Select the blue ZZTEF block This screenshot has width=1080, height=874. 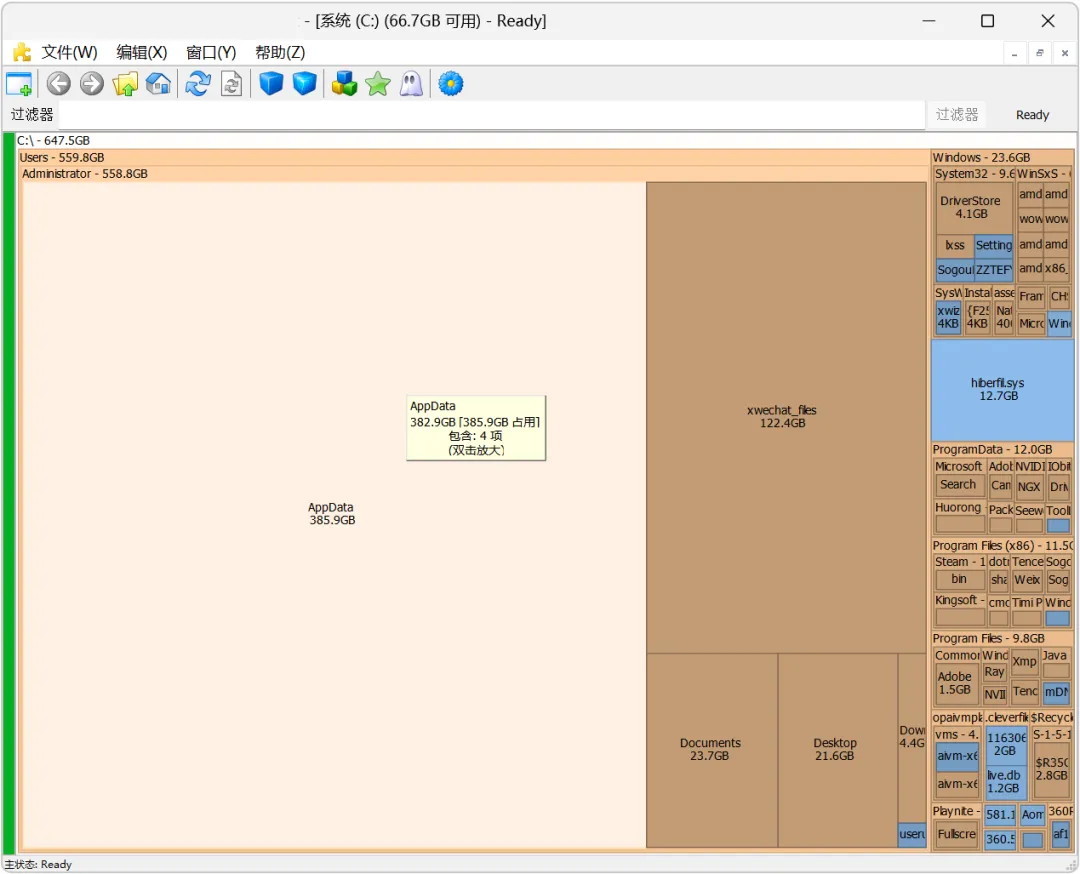993,270
